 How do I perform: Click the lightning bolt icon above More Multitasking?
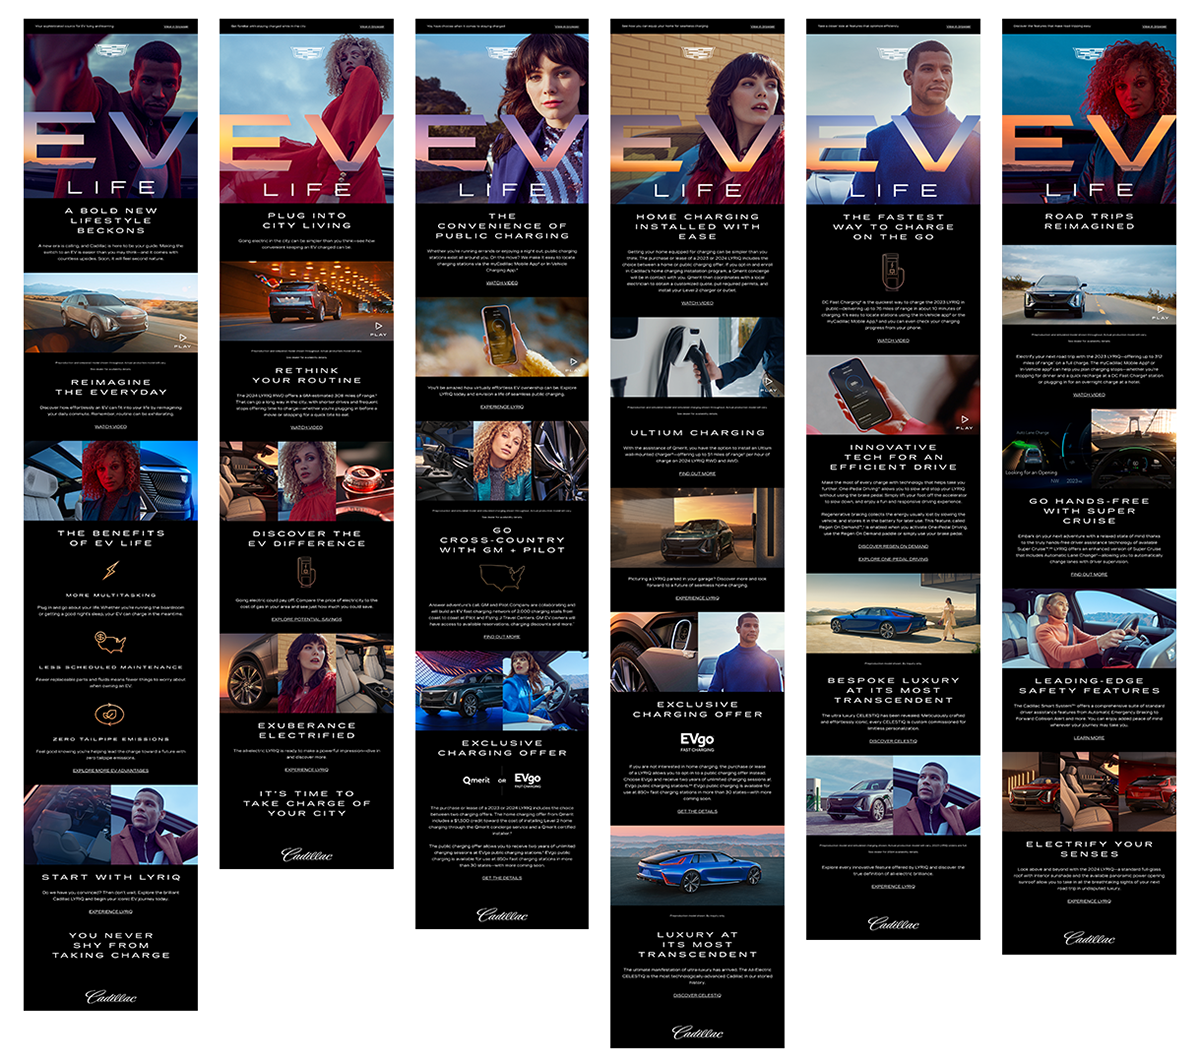(x=111, y=570)
